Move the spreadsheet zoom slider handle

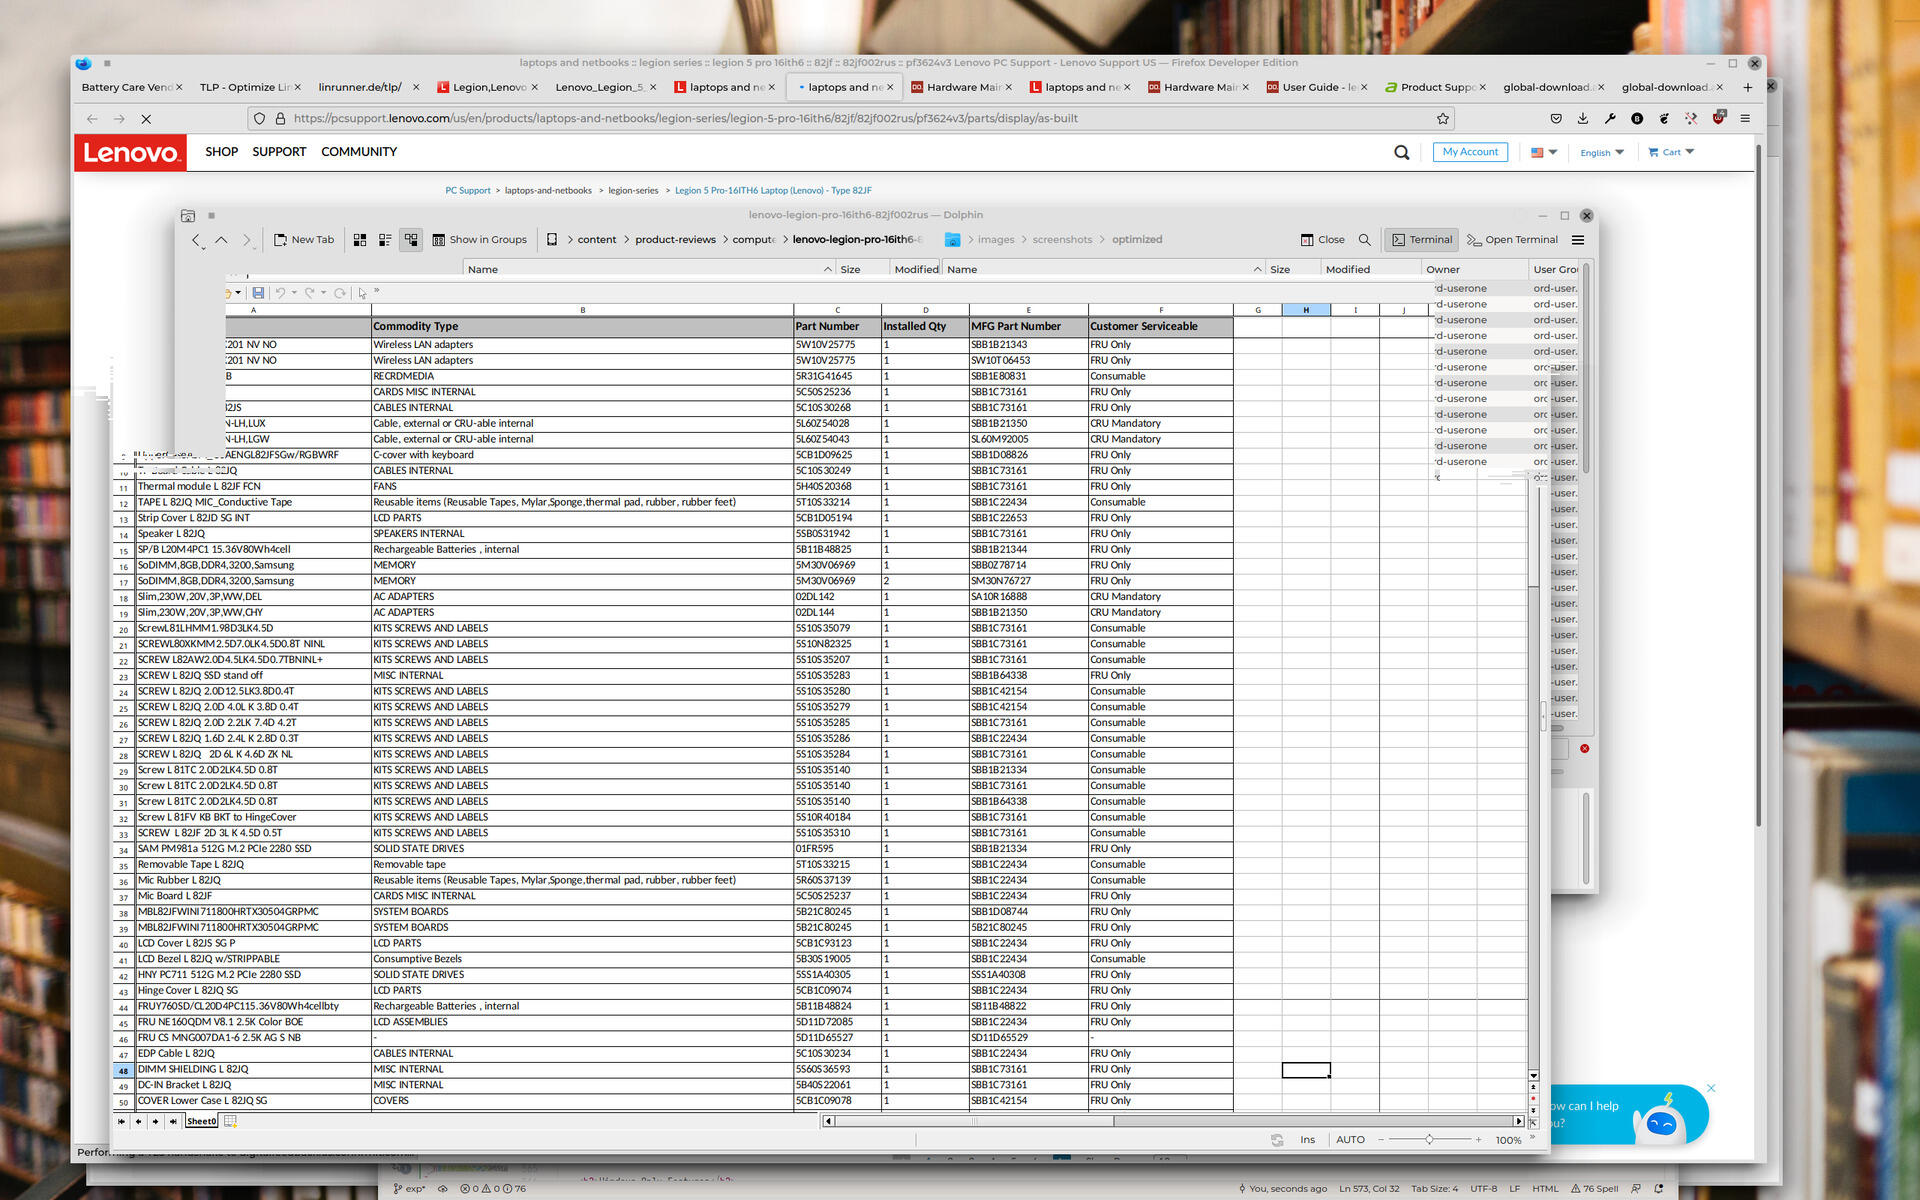(x=1429, y=1140)
